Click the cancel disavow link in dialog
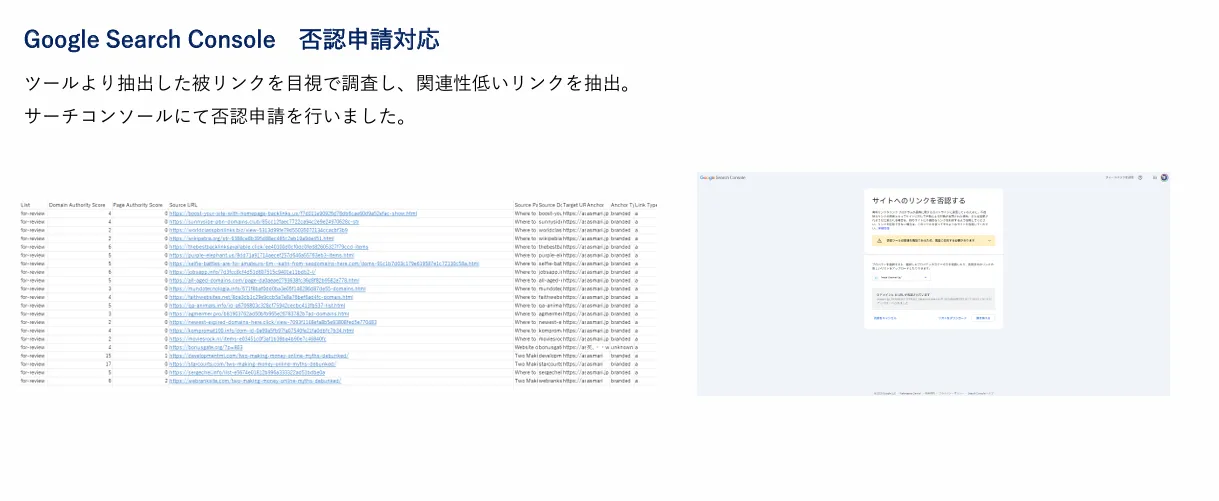Image resolution: width=1219 pixels, height=501 pixels. point(885,318)
